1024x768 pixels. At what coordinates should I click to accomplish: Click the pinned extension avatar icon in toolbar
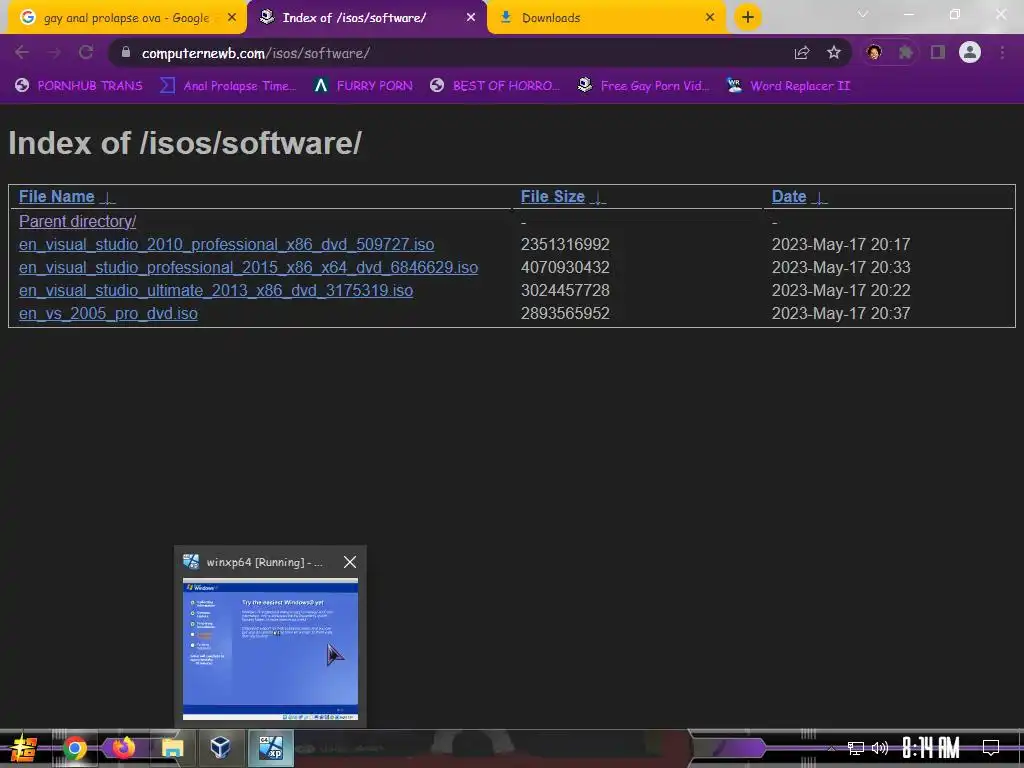(x=874, y=53)
